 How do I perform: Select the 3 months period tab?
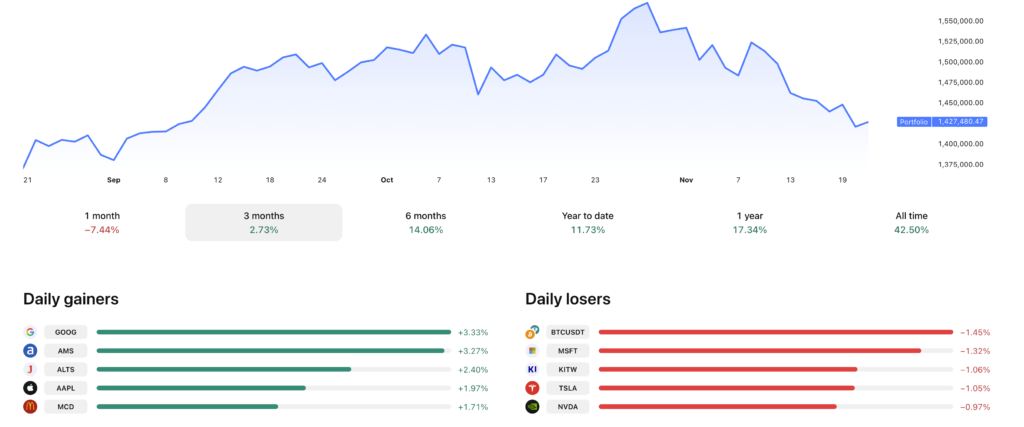pos(264,222)
